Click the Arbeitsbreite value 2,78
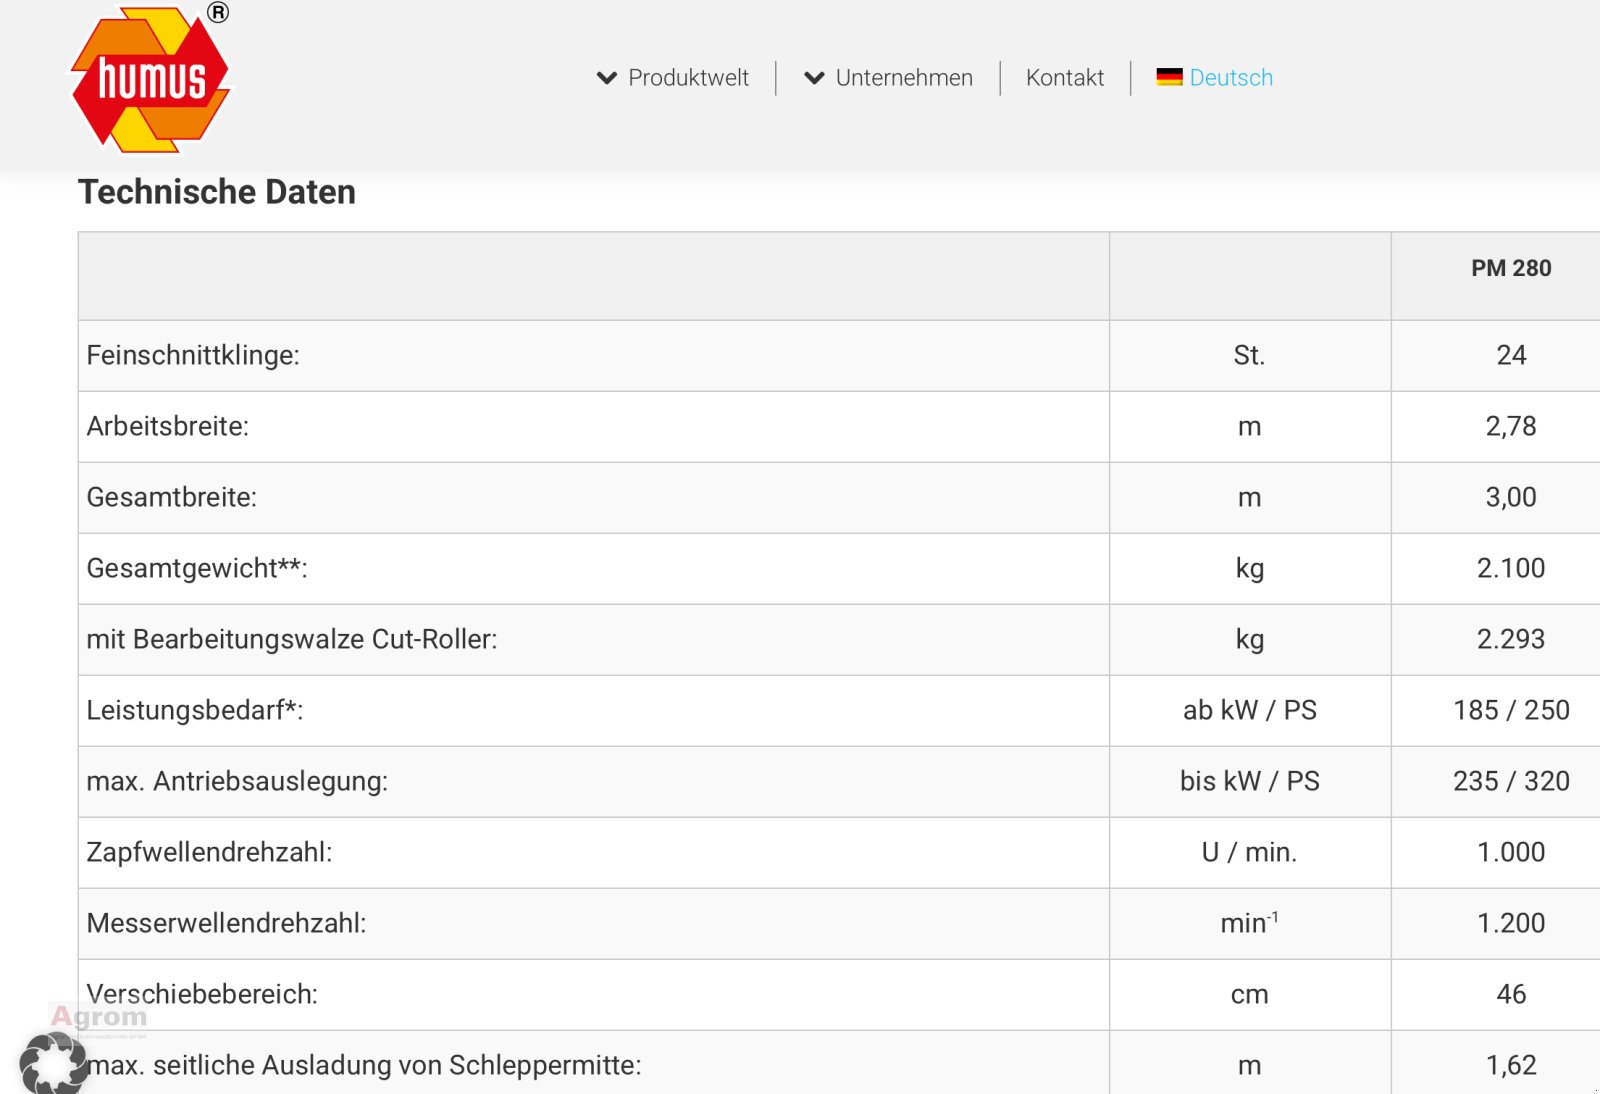The image size is (1600, 1094). (1510, 426)
